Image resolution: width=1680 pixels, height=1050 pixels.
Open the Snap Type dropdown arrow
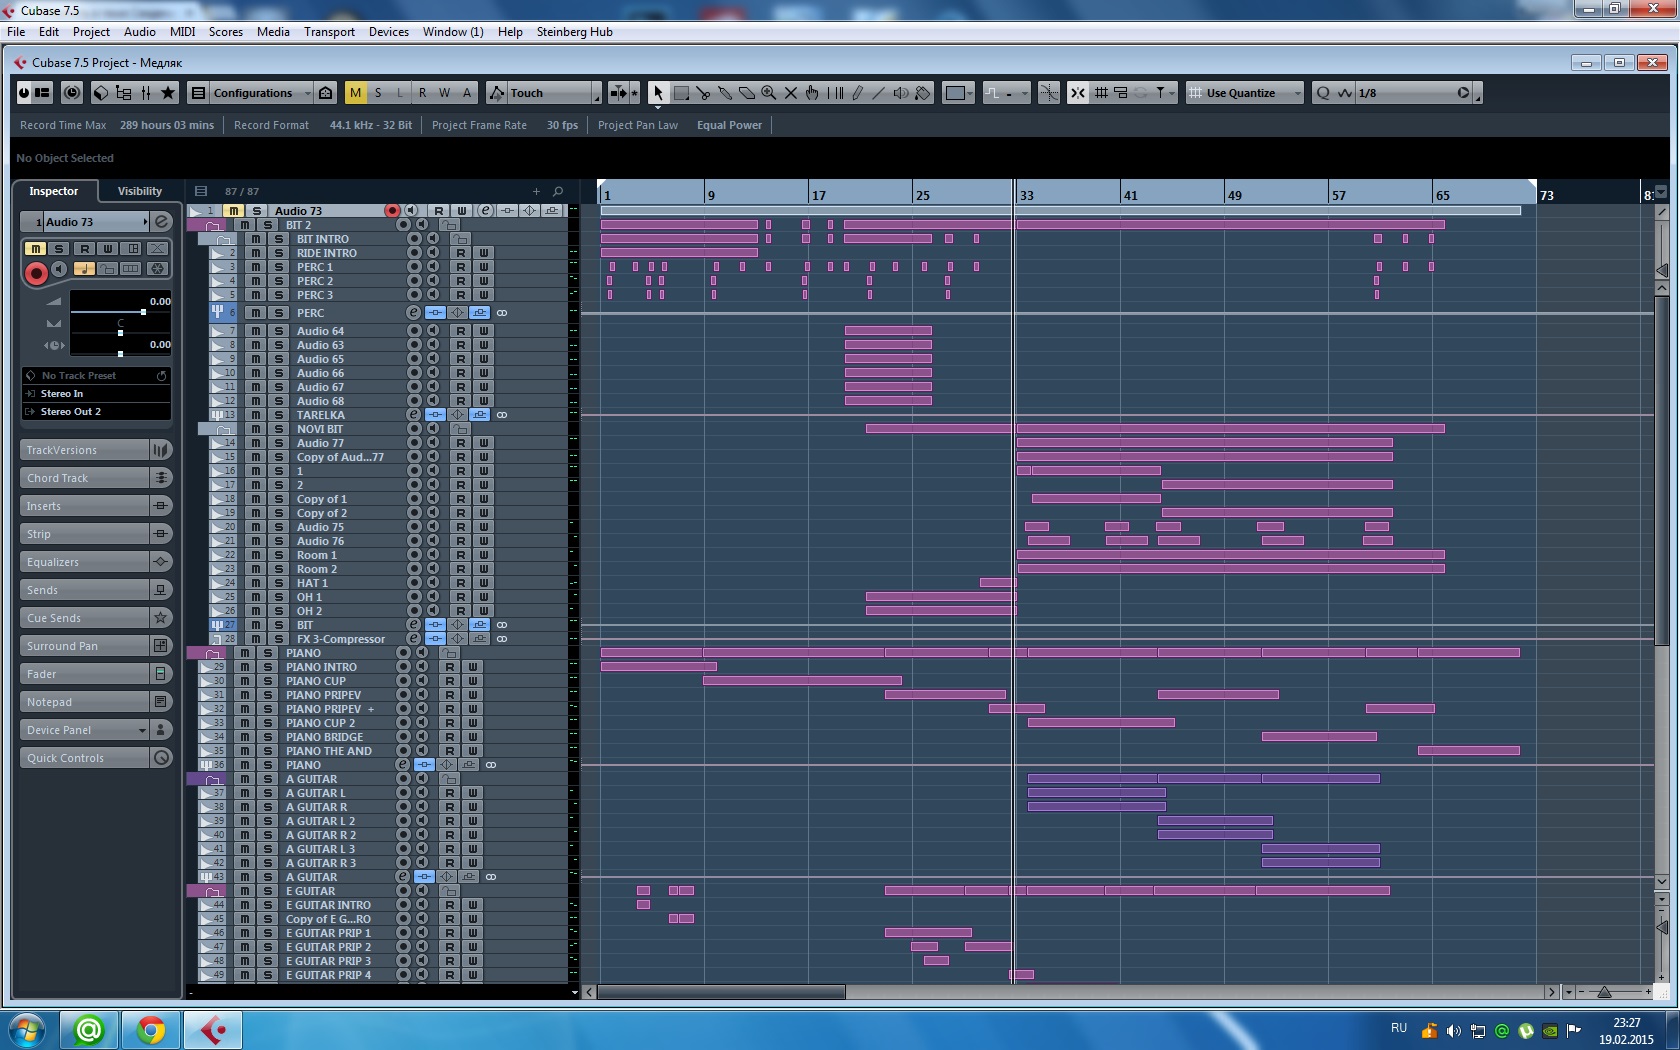1171,93
